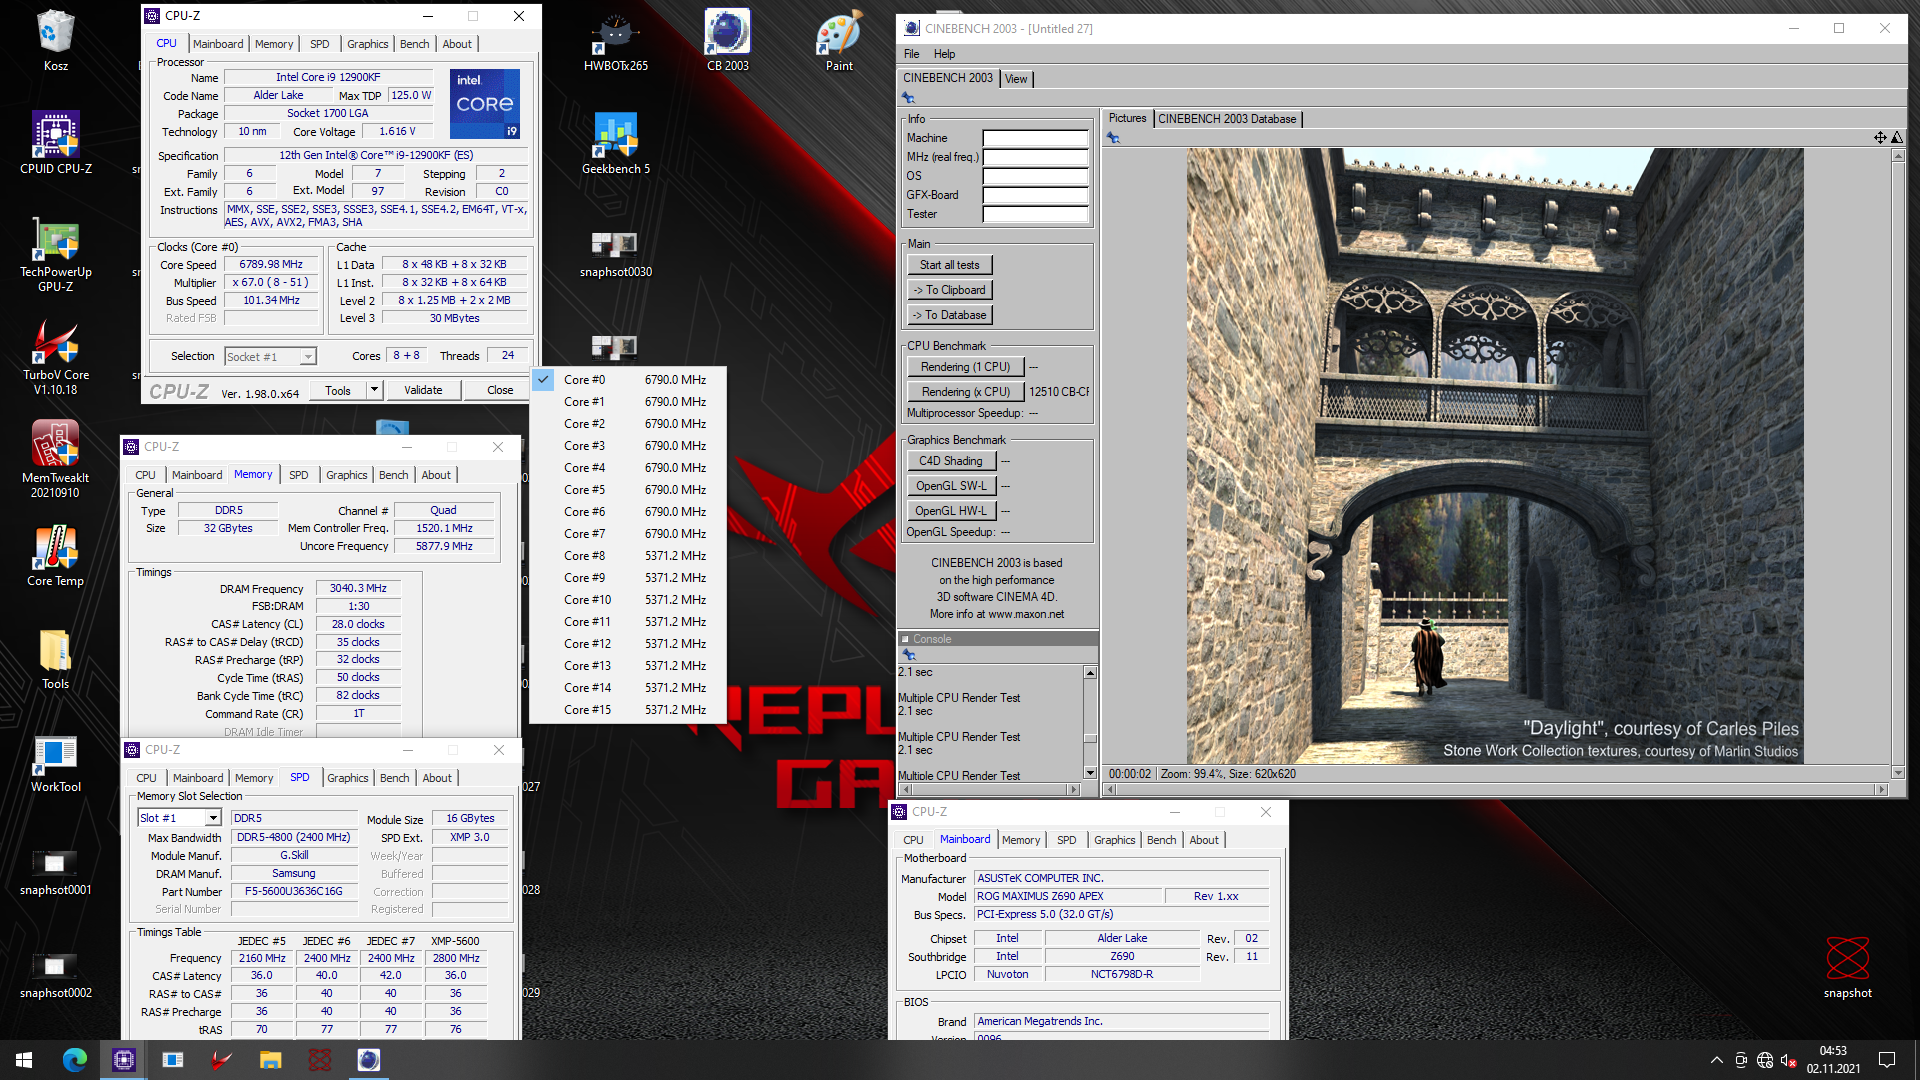Screen dimensions: 1920x1080
Task: Click the Tester input field in Cinebench Info
Action: point(1035,214)
